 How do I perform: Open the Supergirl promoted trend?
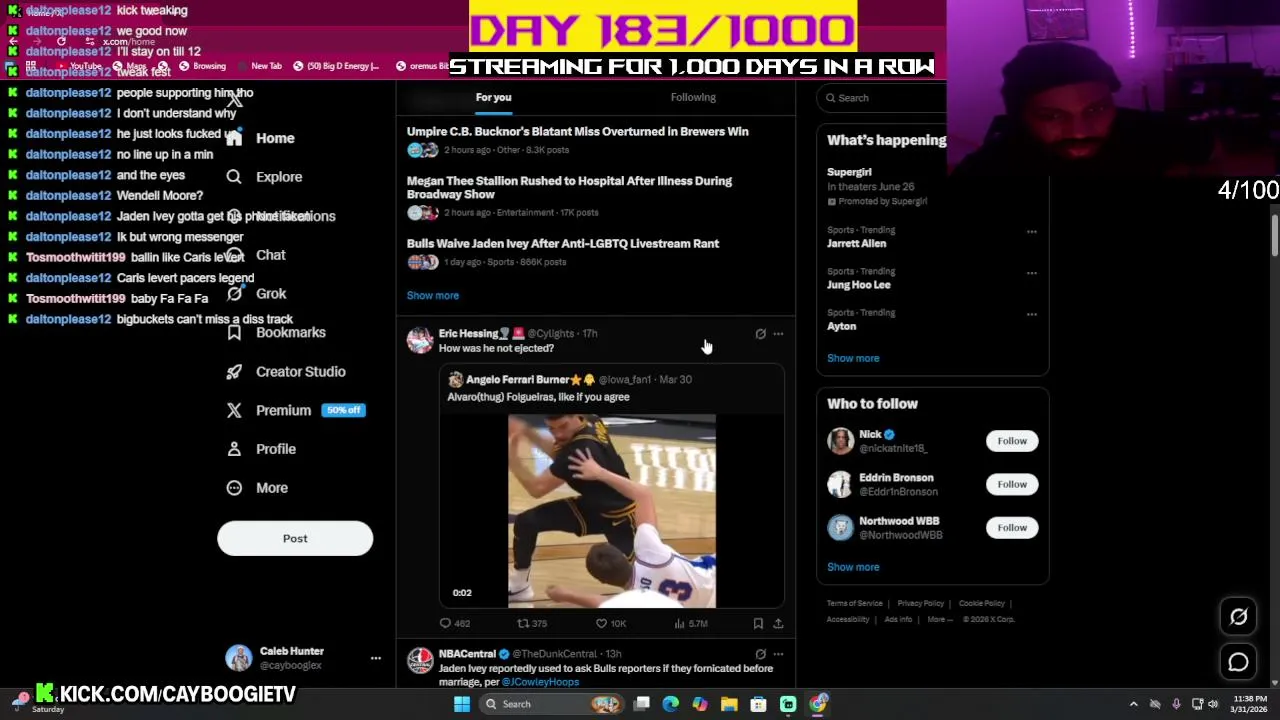tap(849, 172)
